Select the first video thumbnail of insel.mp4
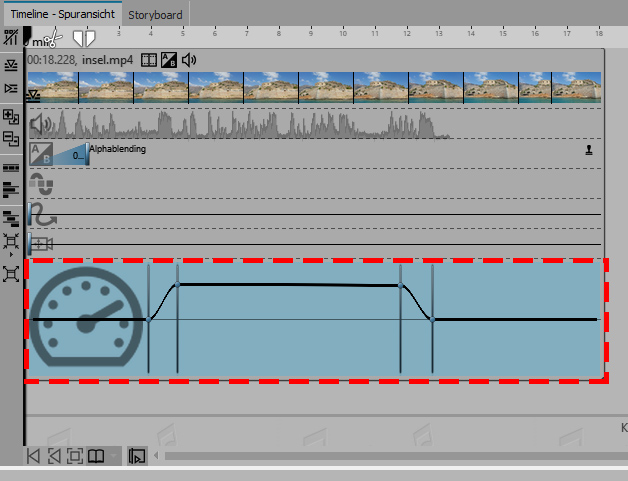Viewport: 628px width, 481px height. [53, 88]
